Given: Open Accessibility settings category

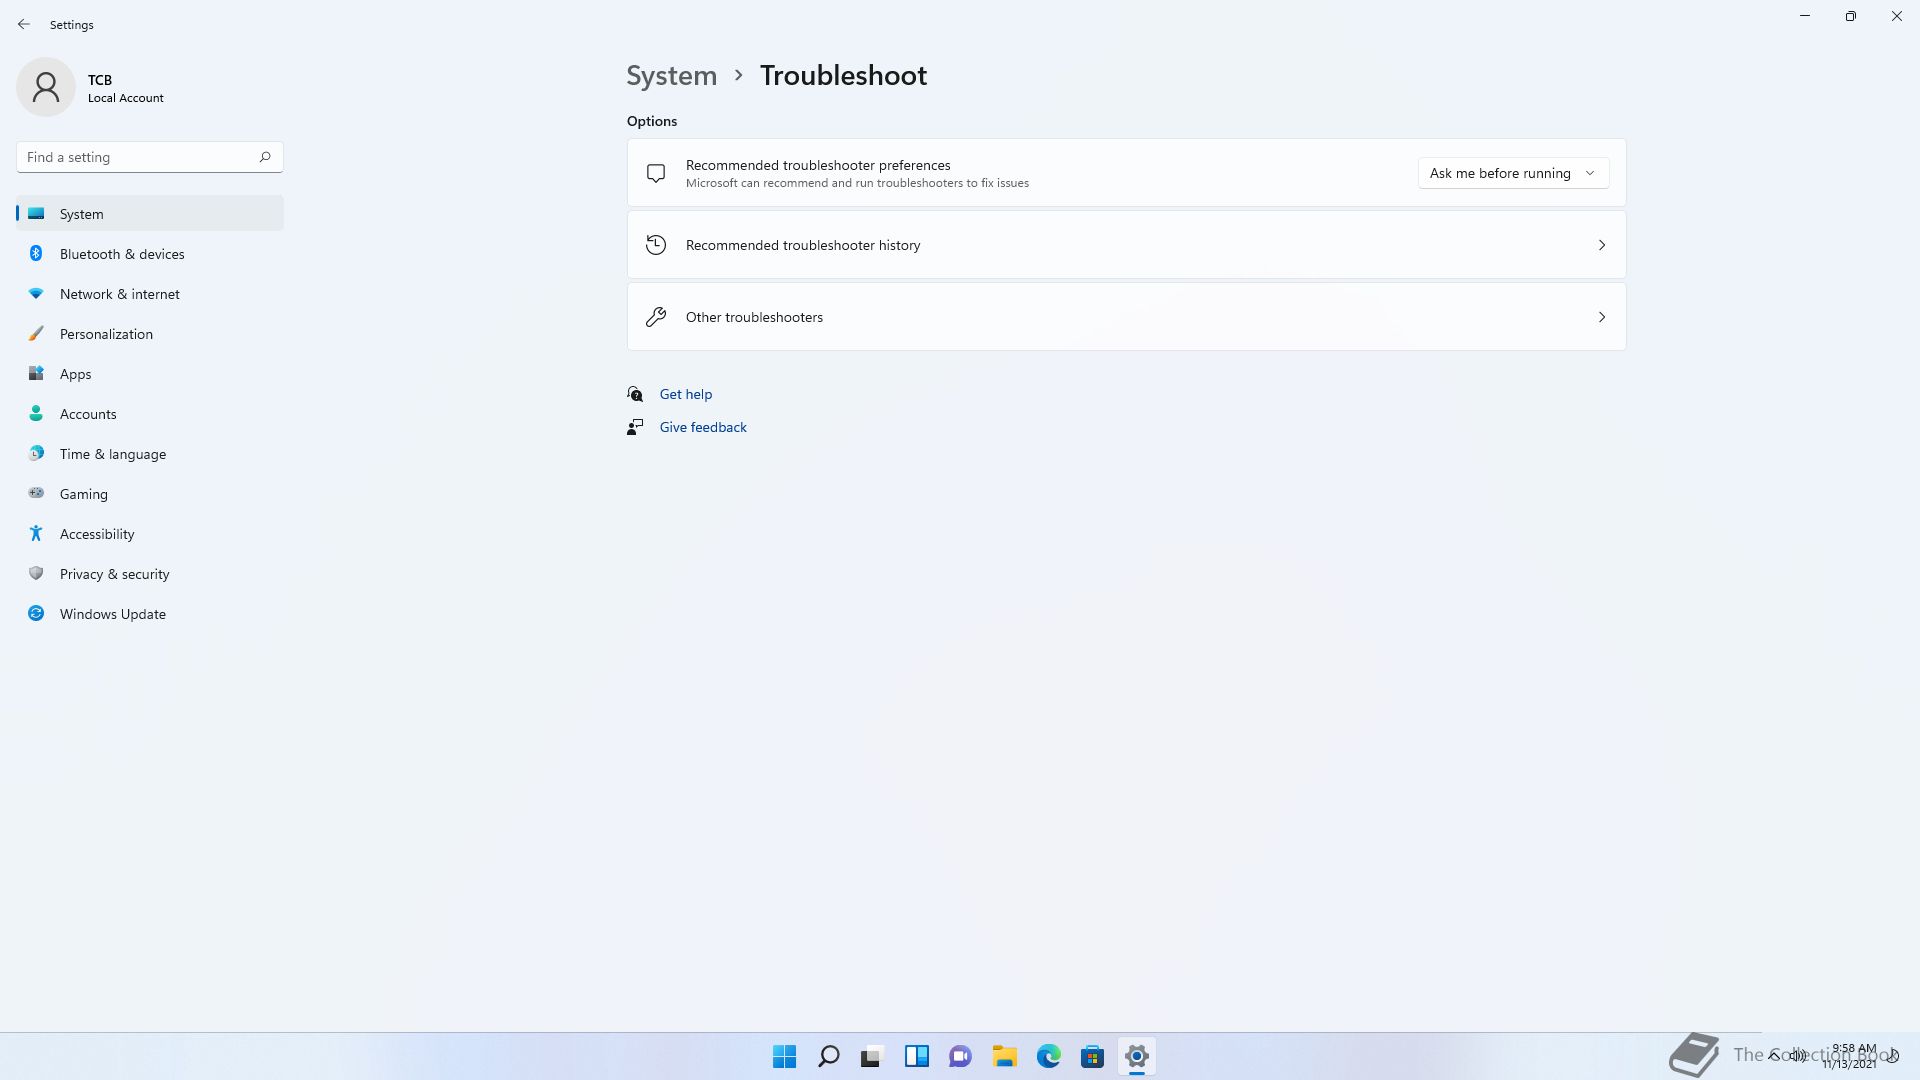Looking at the screenshot, I should coord(150,534).
